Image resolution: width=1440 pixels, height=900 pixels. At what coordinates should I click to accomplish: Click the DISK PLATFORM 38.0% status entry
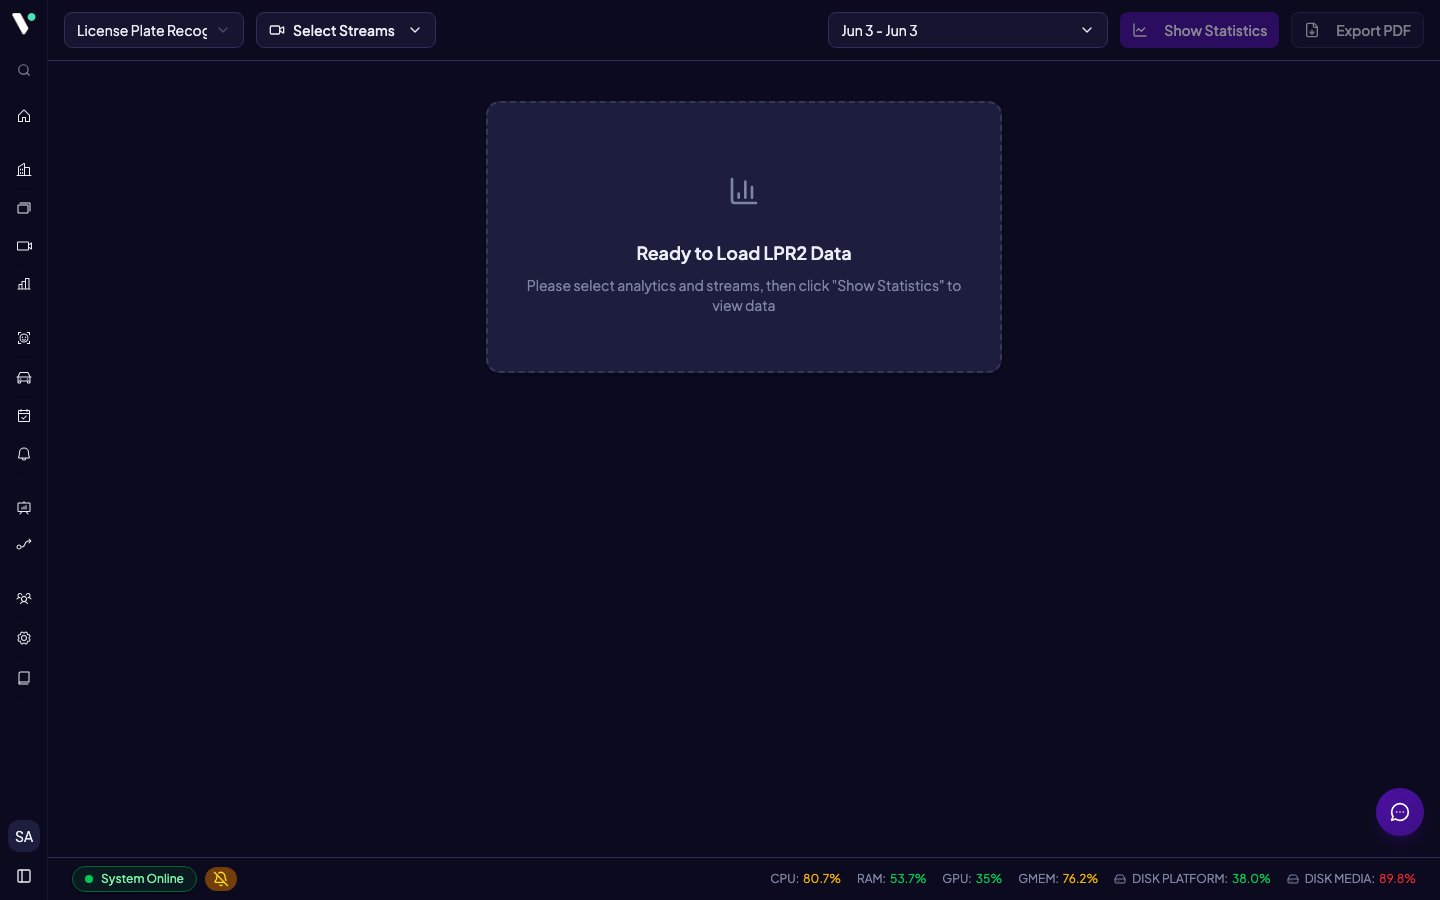(x=1192, y=879)
